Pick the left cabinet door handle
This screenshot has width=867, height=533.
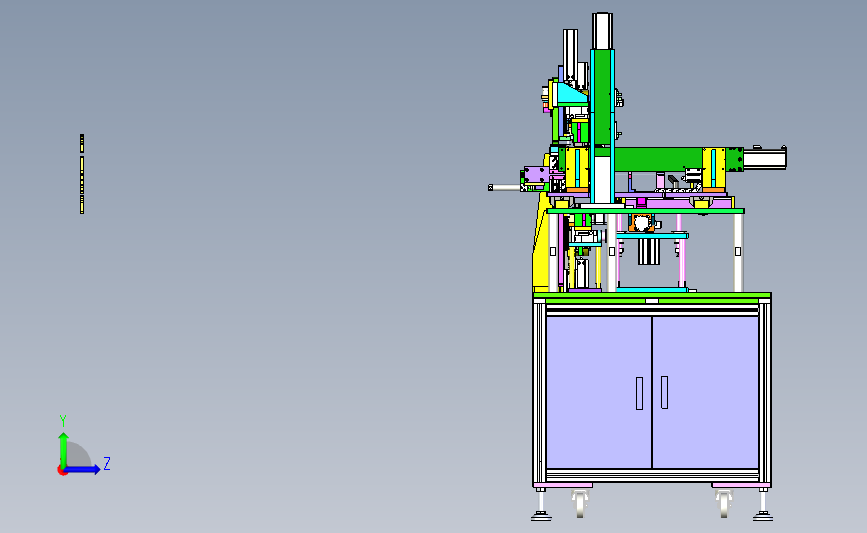639,394
